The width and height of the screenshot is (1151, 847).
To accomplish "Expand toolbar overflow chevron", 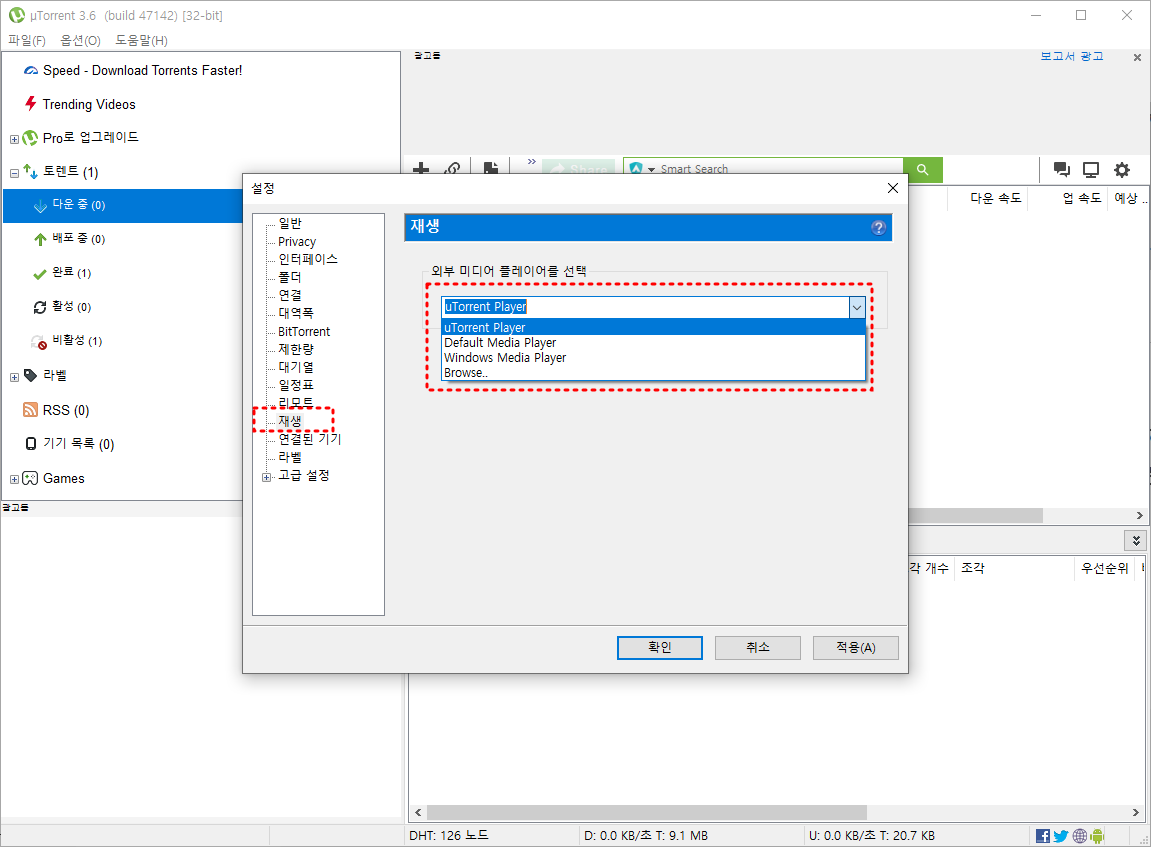I will [531, 161].
